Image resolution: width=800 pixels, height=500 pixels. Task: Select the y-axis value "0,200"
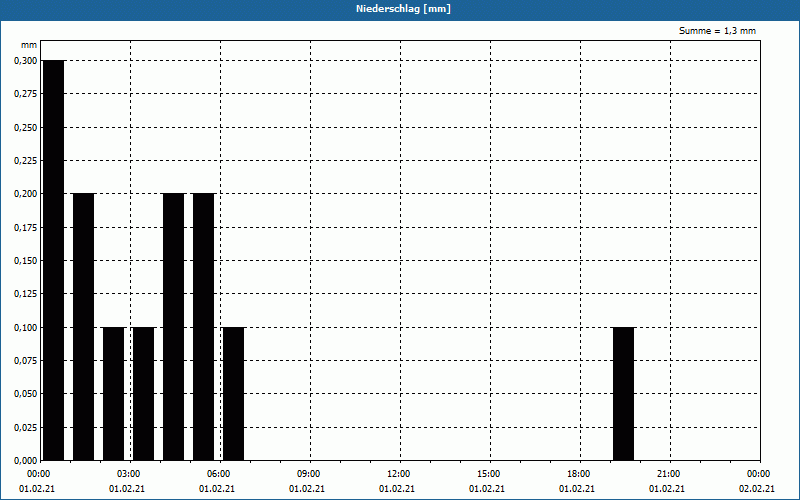click(x=26, y=194)
